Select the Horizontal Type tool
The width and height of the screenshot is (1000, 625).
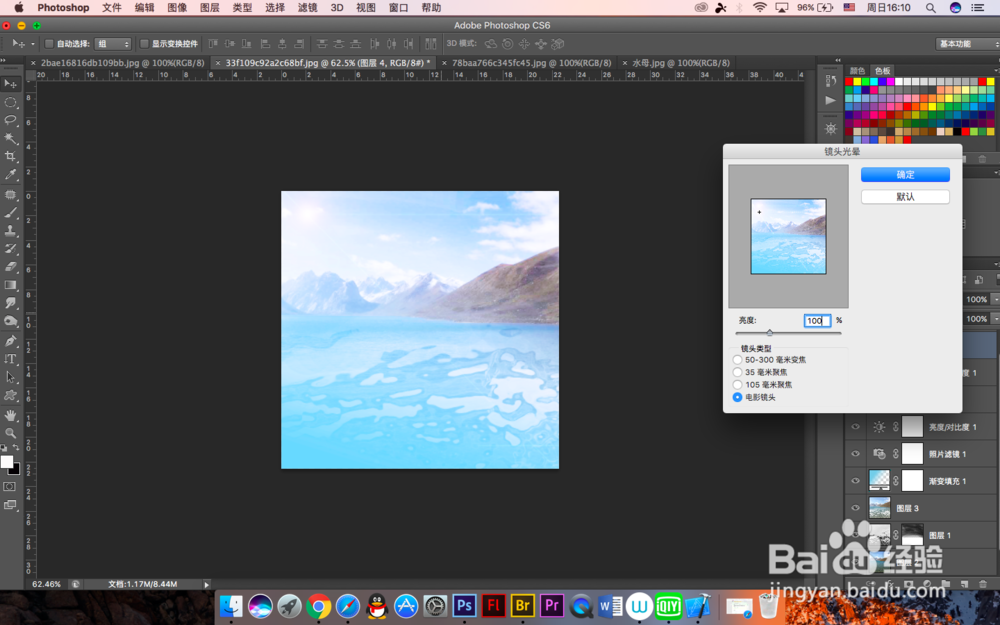(10, 359)
